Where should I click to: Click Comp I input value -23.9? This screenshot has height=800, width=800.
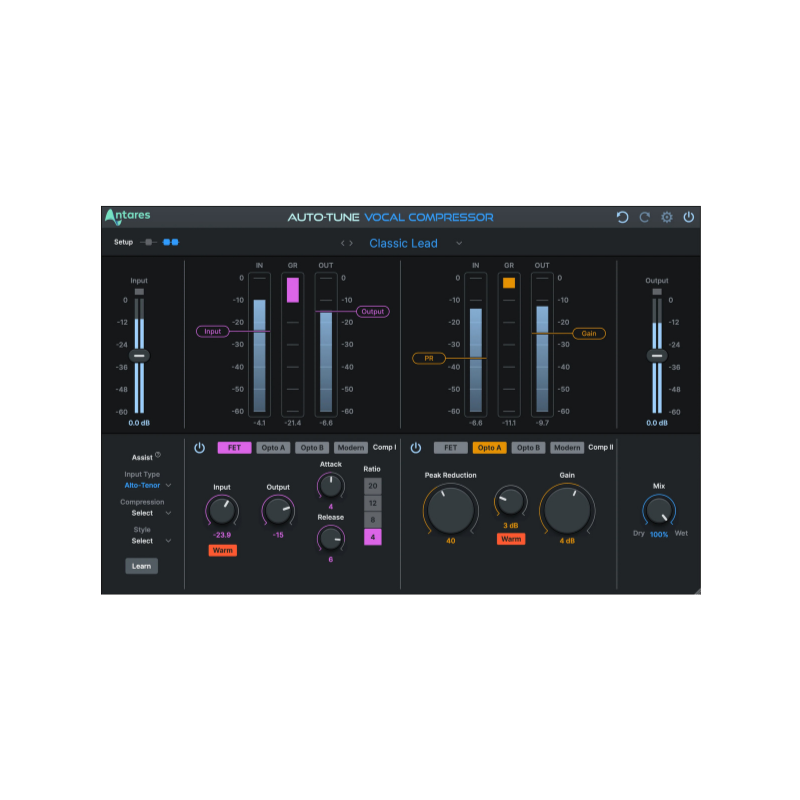222,535
